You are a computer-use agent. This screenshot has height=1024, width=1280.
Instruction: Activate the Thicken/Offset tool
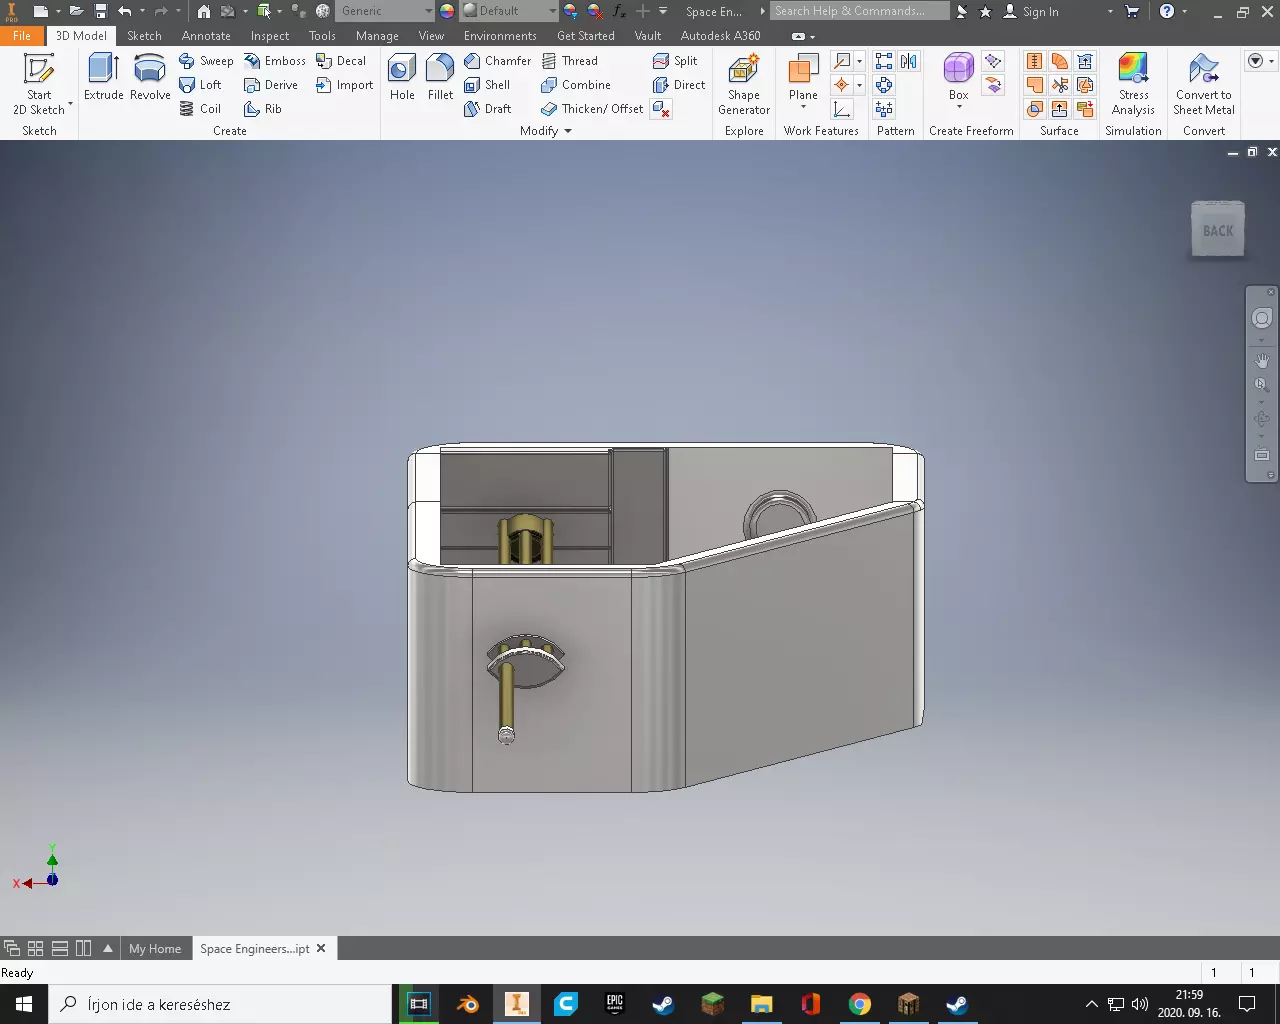592,109
